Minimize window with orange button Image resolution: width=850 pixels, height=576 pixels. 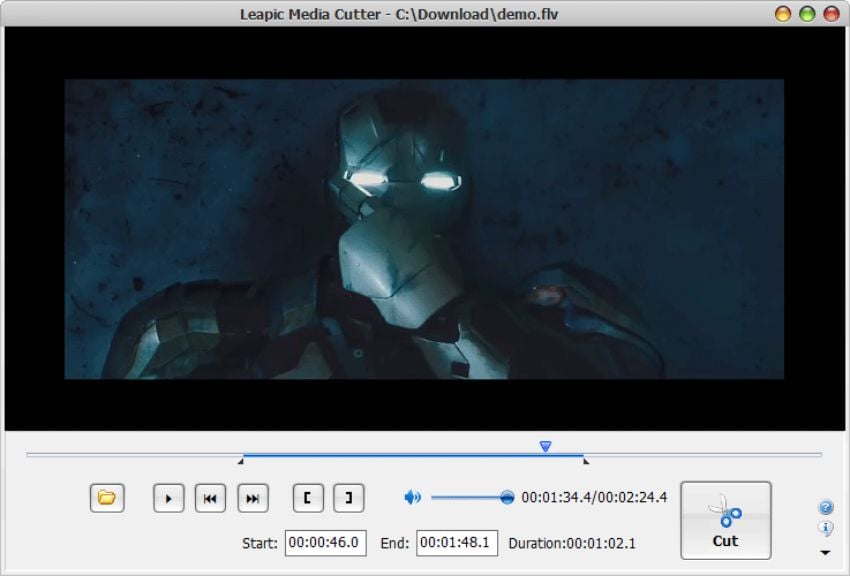(x=783, y=14)
